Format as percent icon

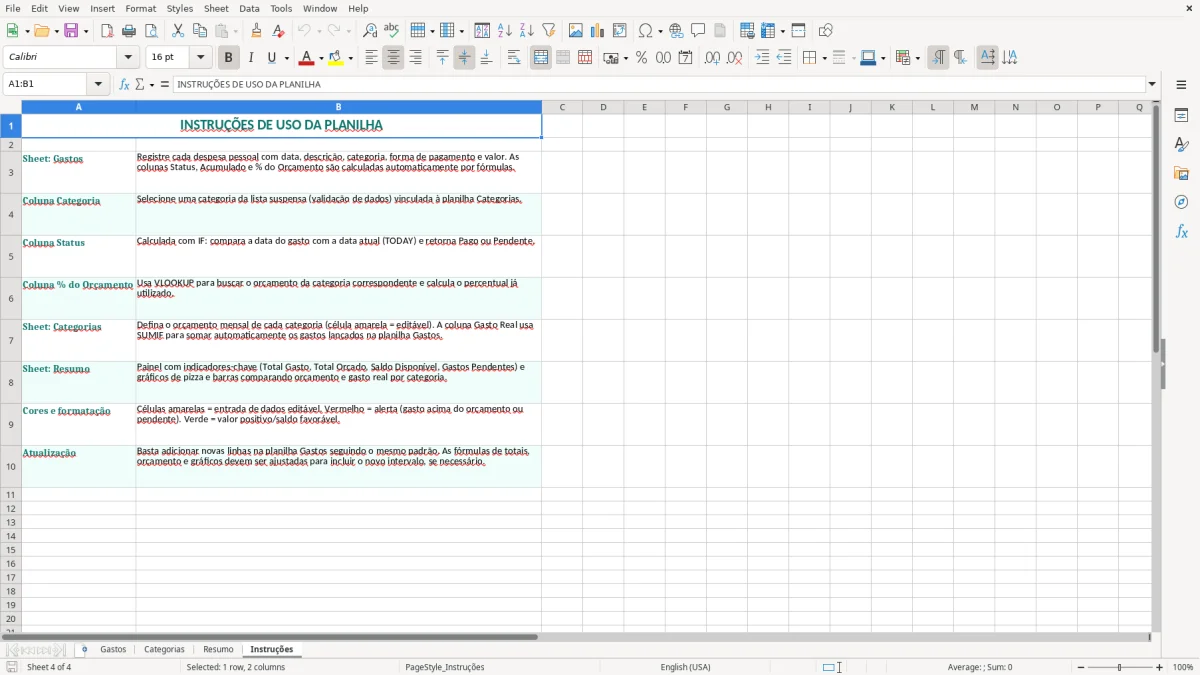642,58
